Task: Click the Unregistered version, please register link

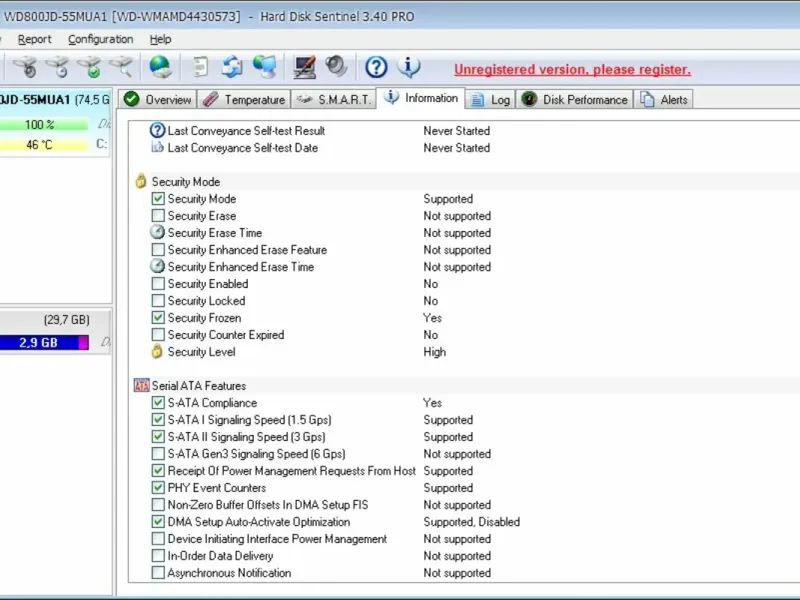Action: point(572,69)
